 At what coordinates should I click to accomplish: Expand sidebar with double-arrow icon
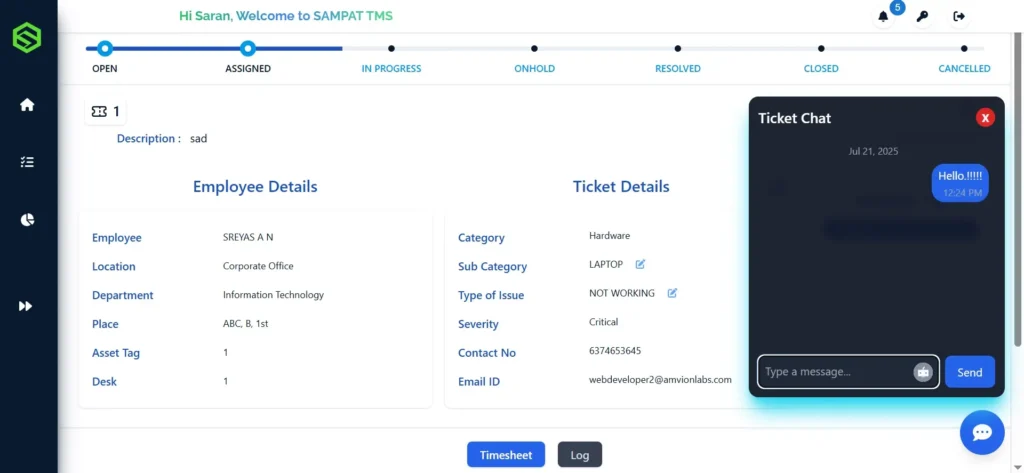click(27, 306)
